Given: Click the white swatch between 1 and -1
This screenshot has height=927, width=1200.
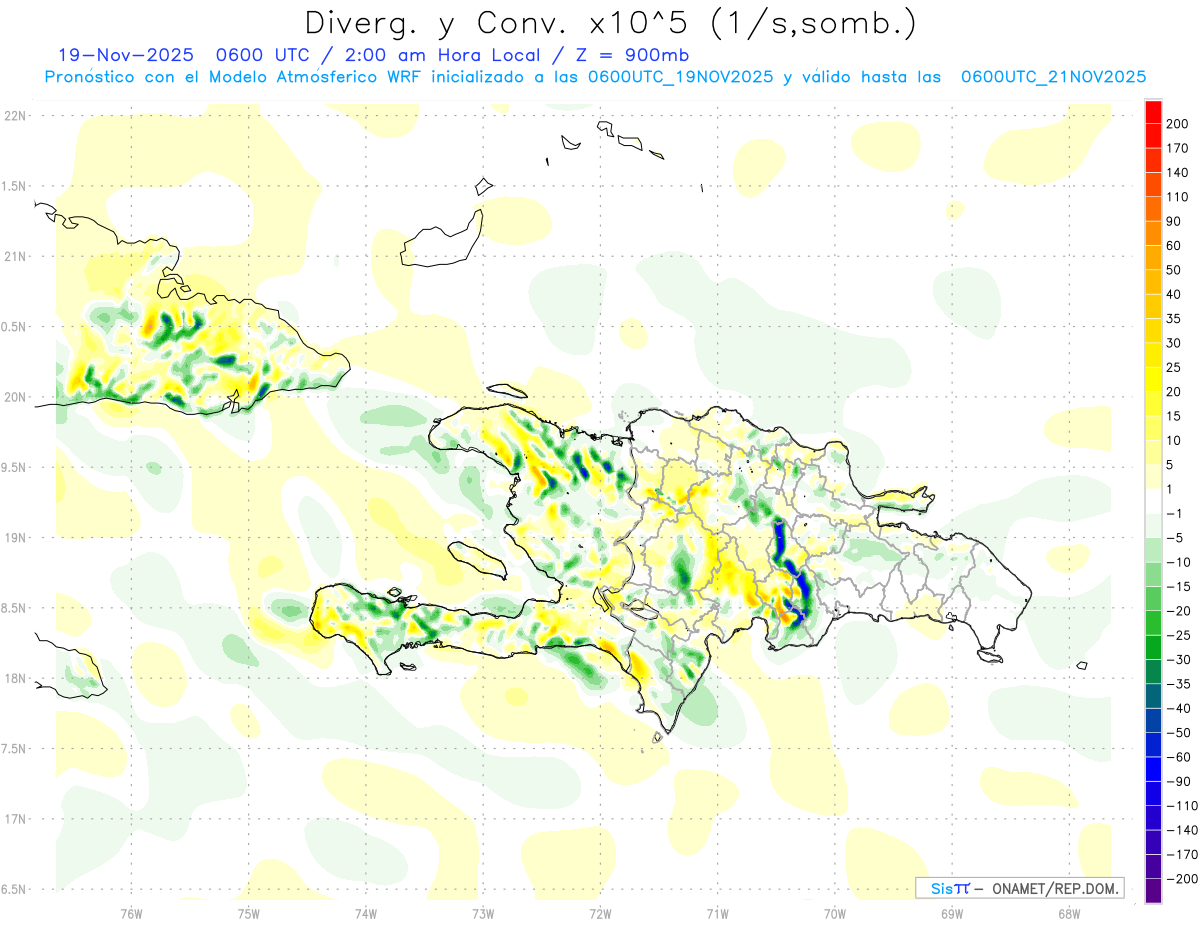Looking at the screenshot, I should pos(1153,501).
